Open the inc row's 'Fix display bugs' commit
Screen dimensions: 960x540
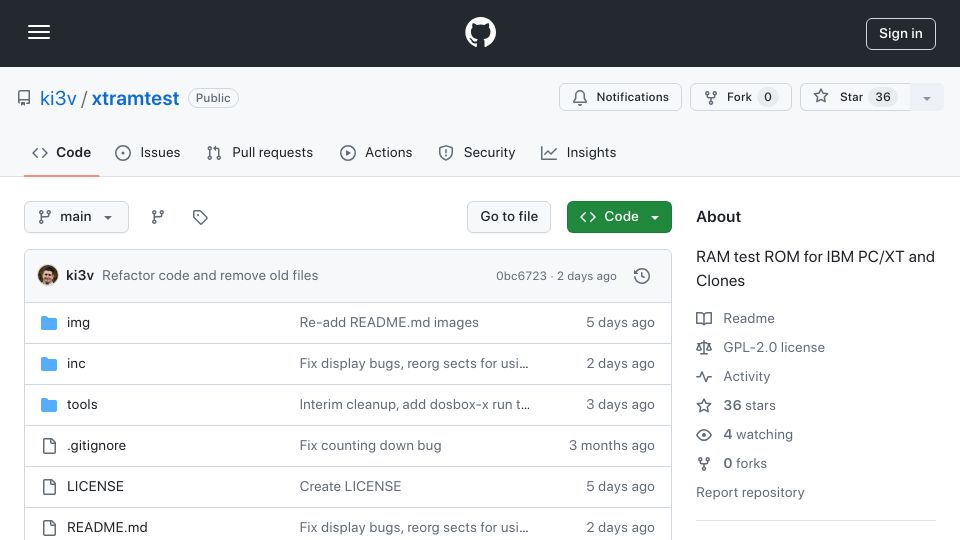414,364
